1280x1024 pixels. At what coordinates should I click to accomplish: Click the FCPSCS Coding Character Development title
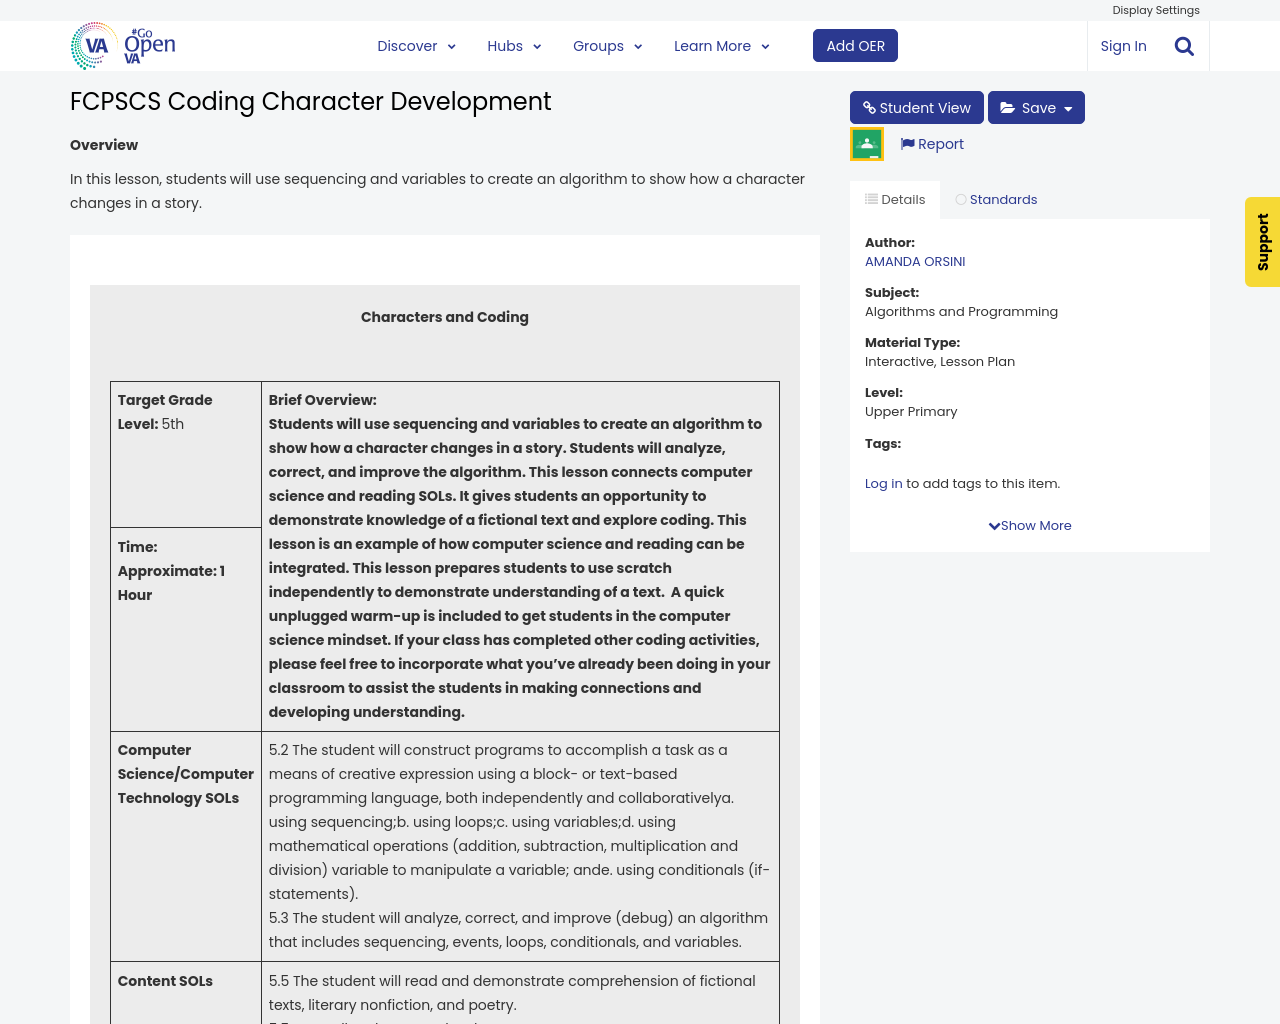pos(310,102)
